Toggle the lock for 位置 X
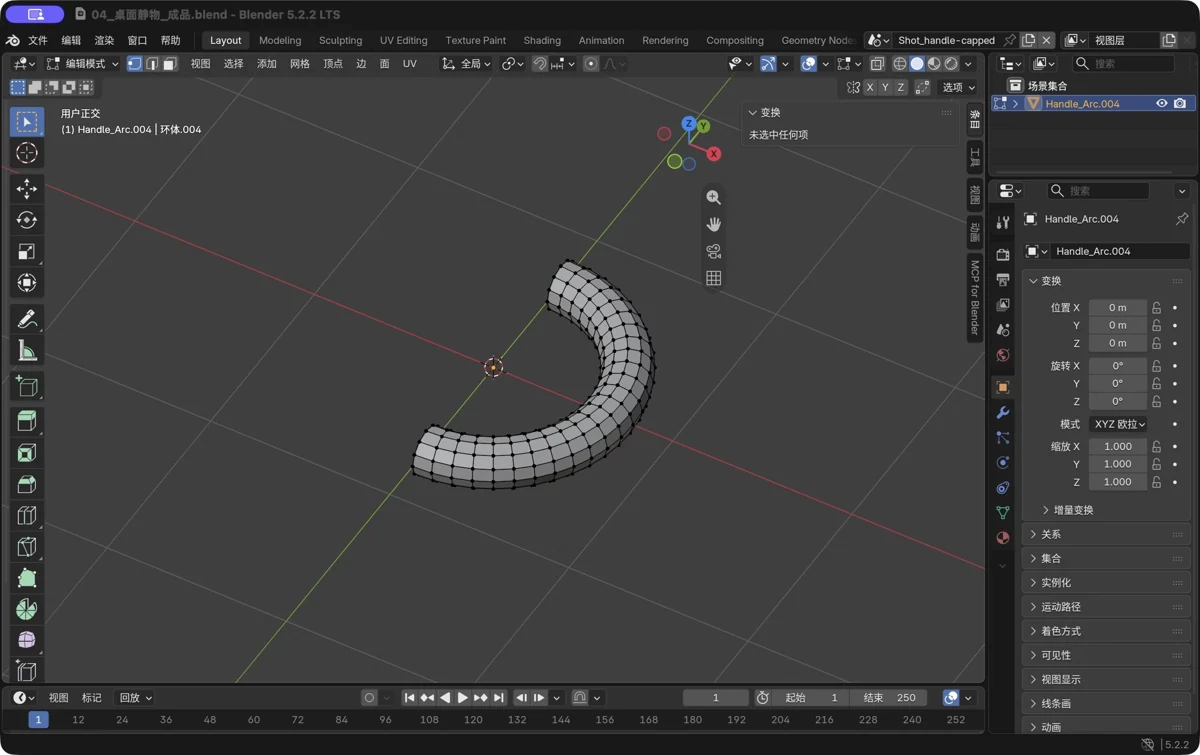This screenshot has width=1200, height=755. coord(1156,308)
